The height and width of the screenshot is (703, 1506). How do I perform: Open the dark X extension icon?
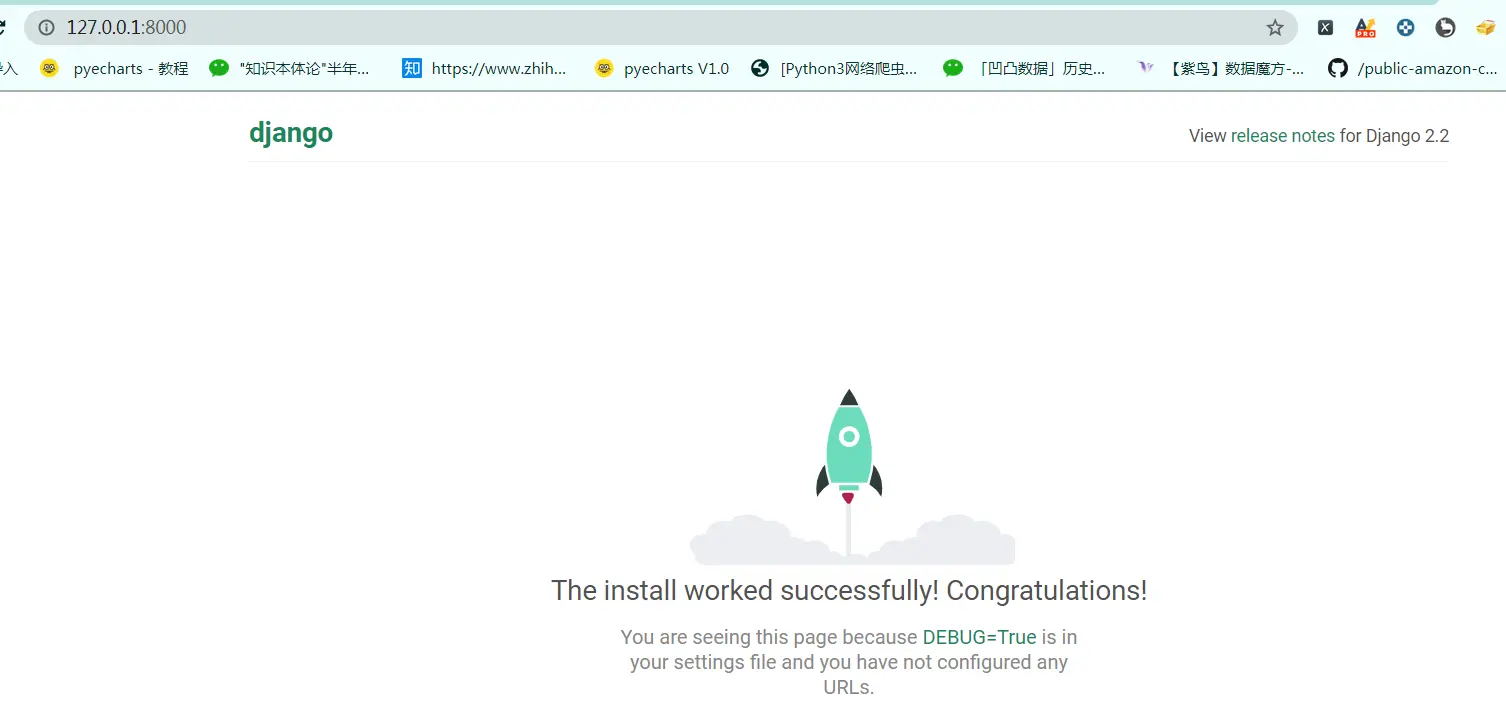click(1325, 28)
